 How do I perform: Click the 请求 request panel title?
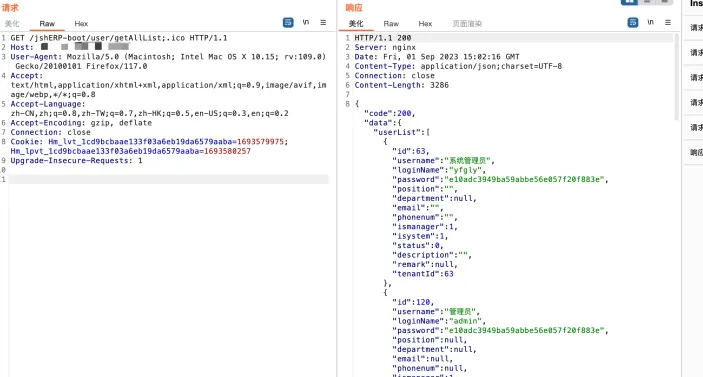click(x=10, y=8)
